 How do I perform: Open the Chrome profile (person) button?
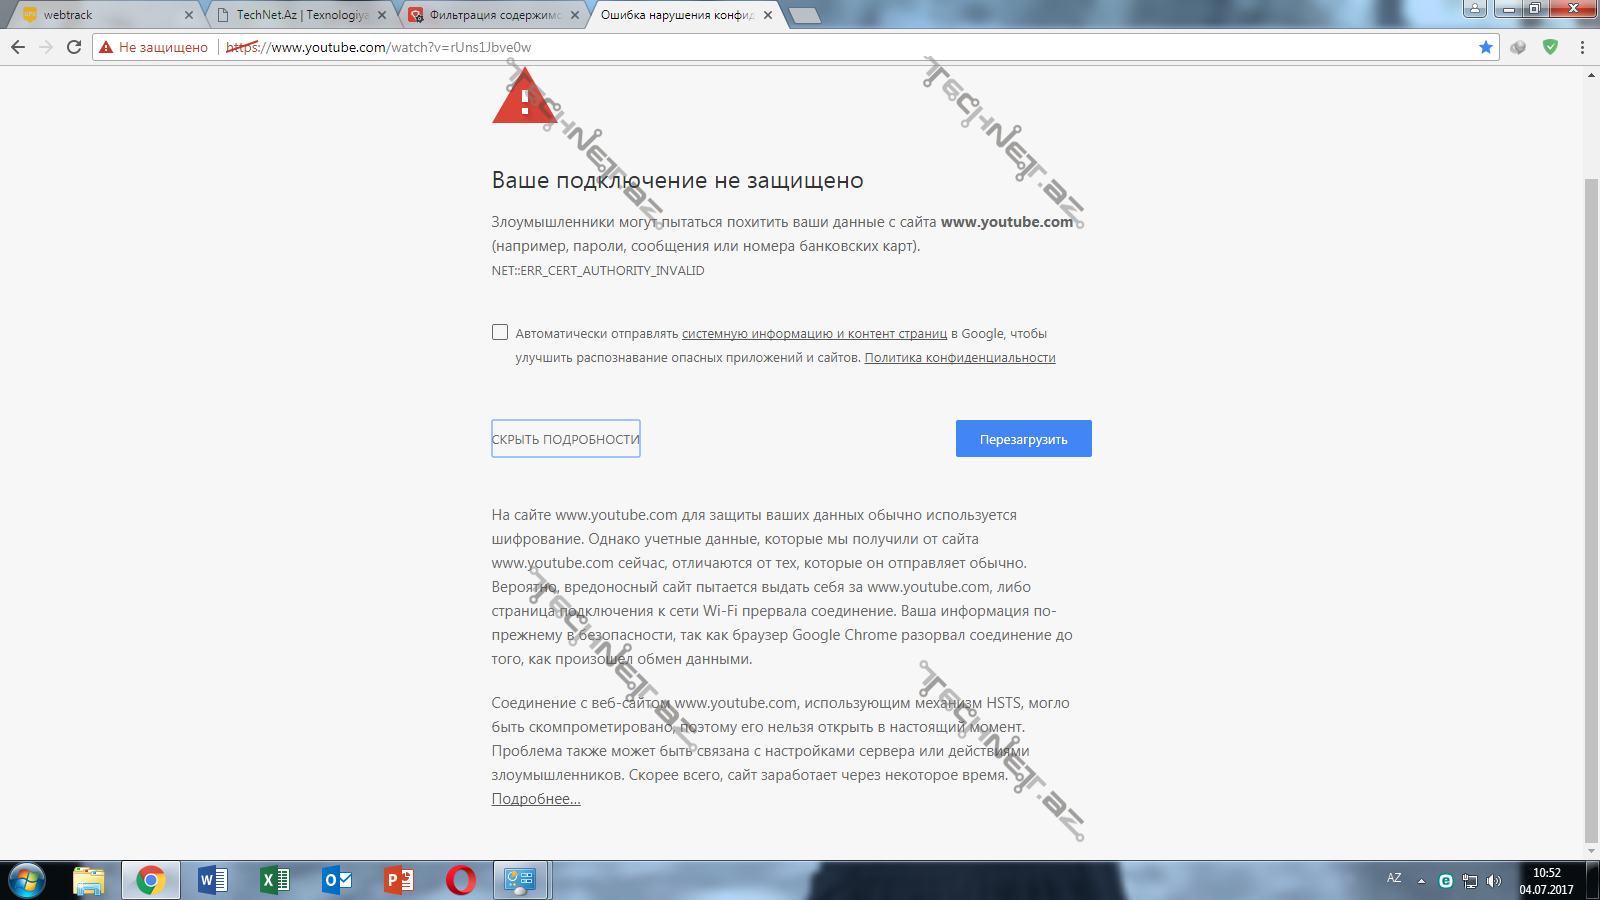[1474, 9]
